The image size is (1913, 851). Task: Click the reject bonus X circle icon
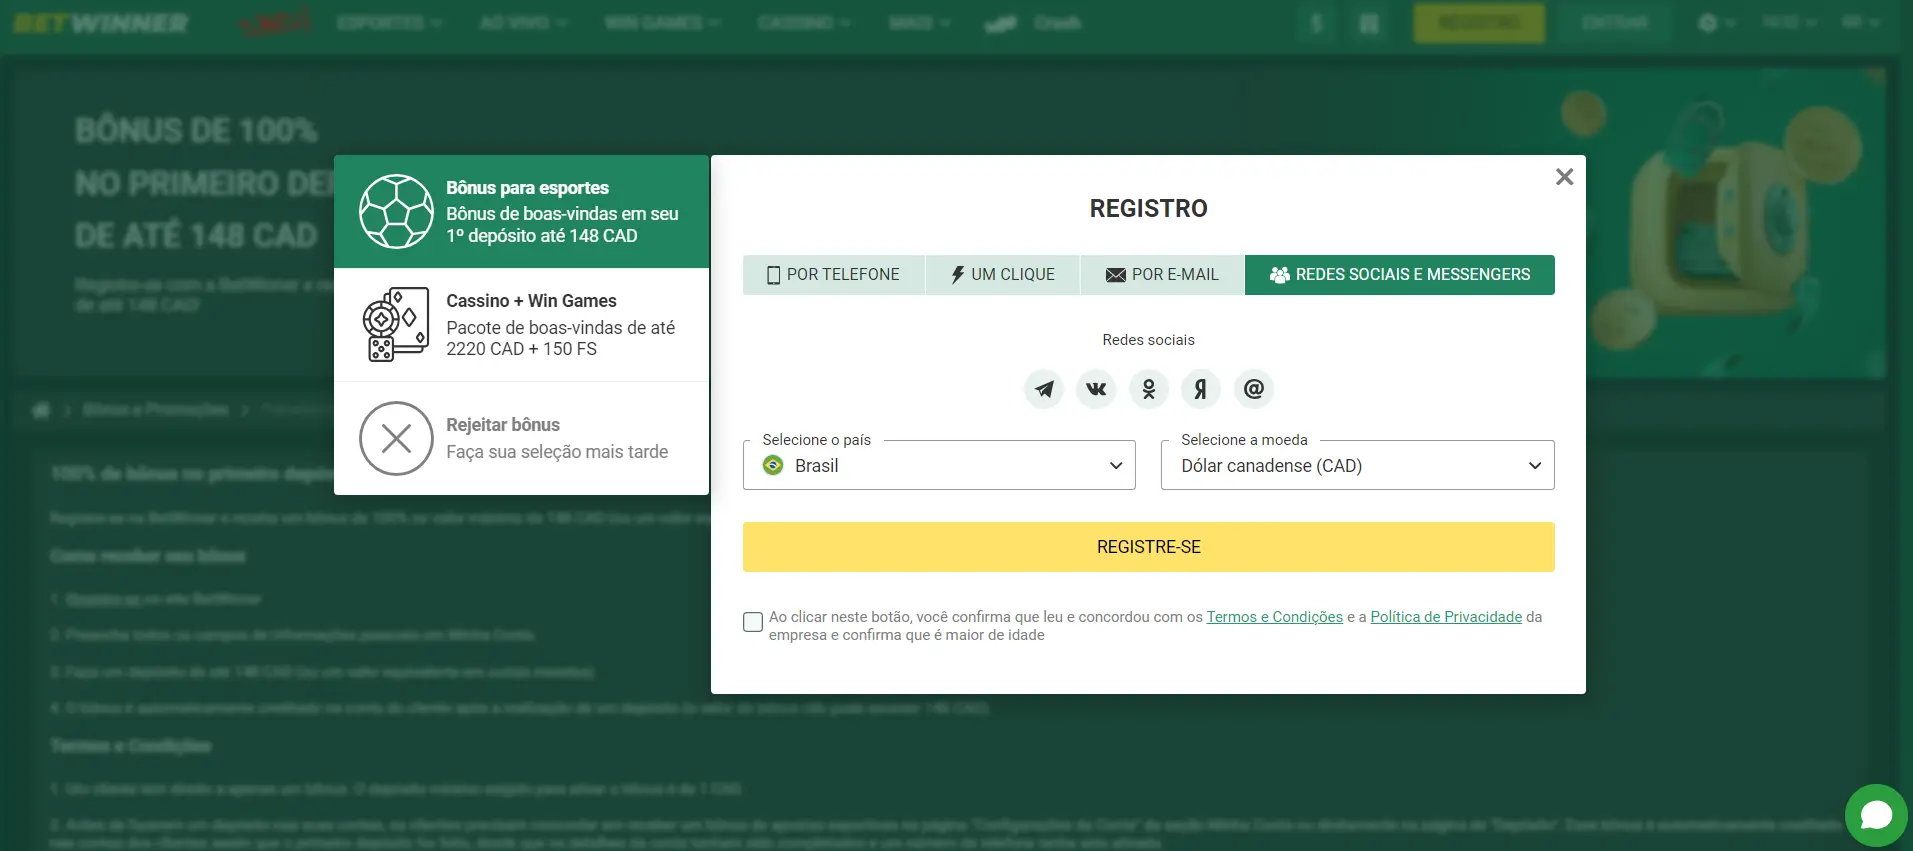(x=396, y=438)
